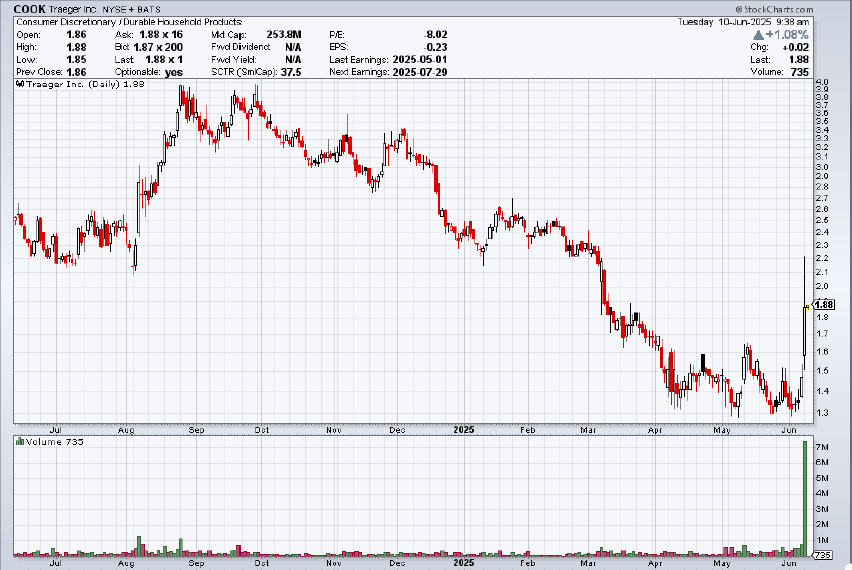Click the Last value 1.88 x 1
This screenshot has height=570, width=852.
[x=164, y=60]
